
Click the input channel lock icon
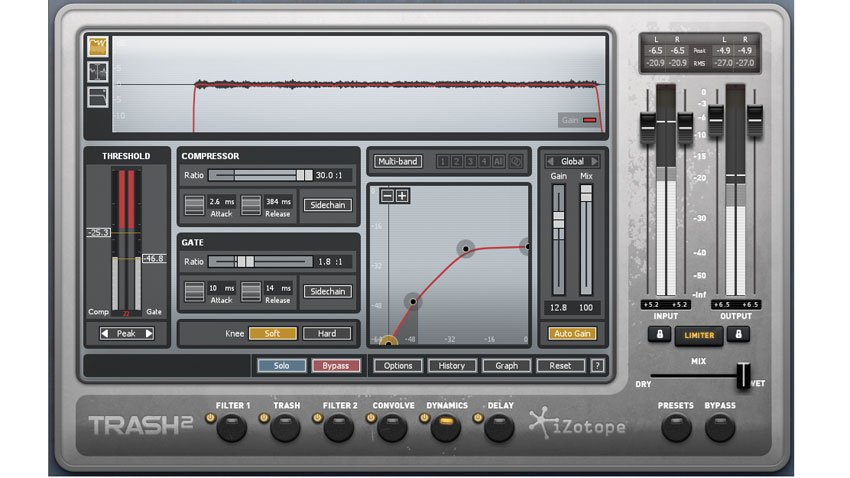[x=662, y=335]
